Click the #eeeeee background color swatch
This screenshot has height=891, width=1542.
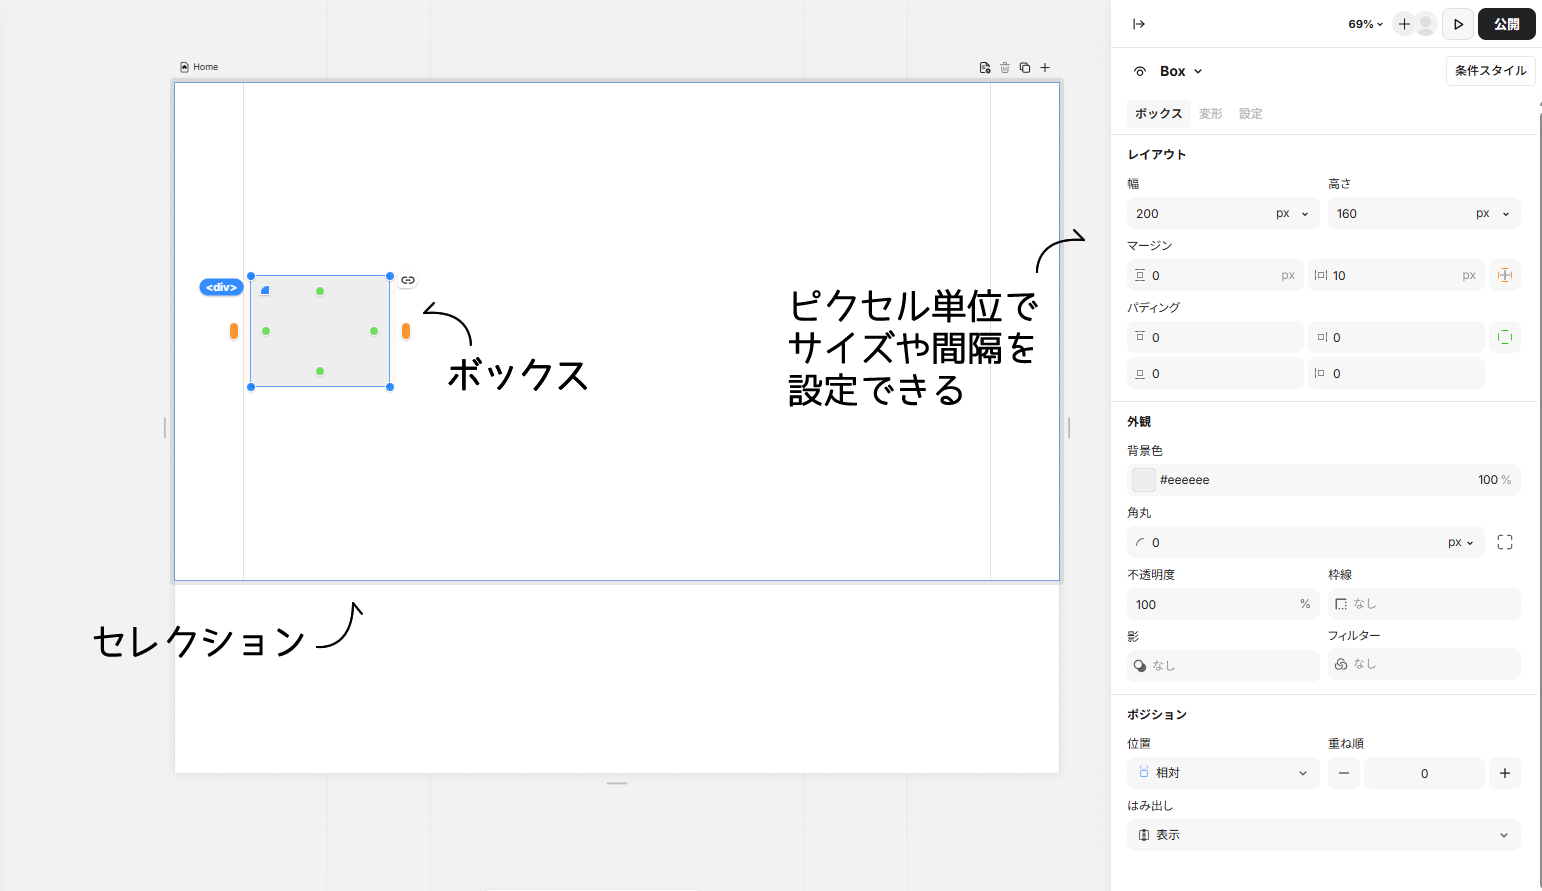tap(1142, 479)
